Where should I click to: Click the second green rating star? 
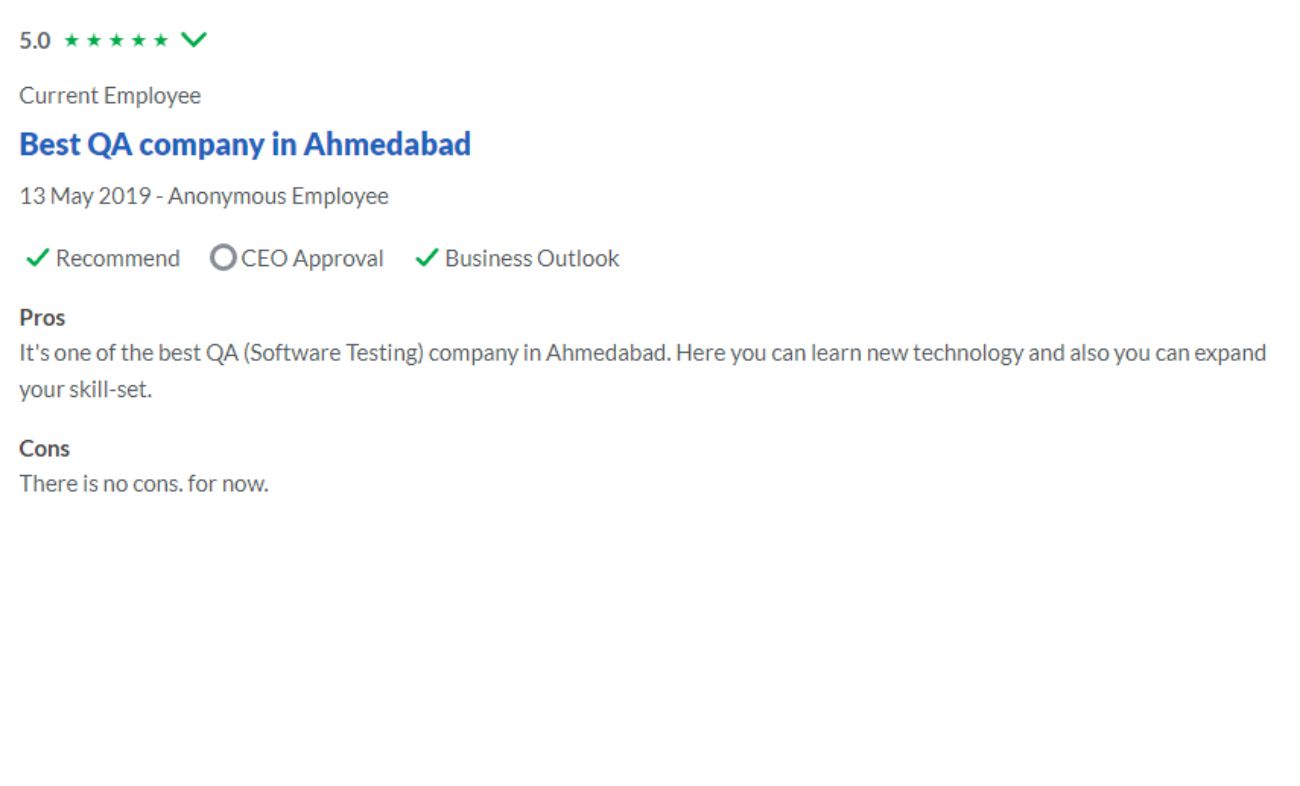click(x=94, y=40)
